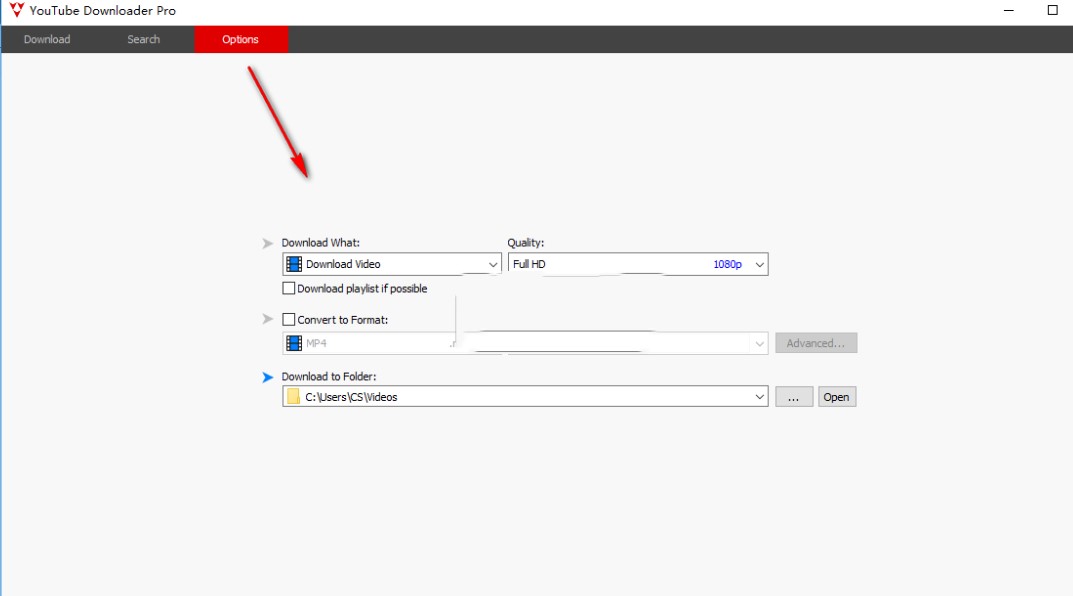Screen dimensions: 1073x596
Task: Expand the download folder path dropdown
Action: click(x=759, y=396)
